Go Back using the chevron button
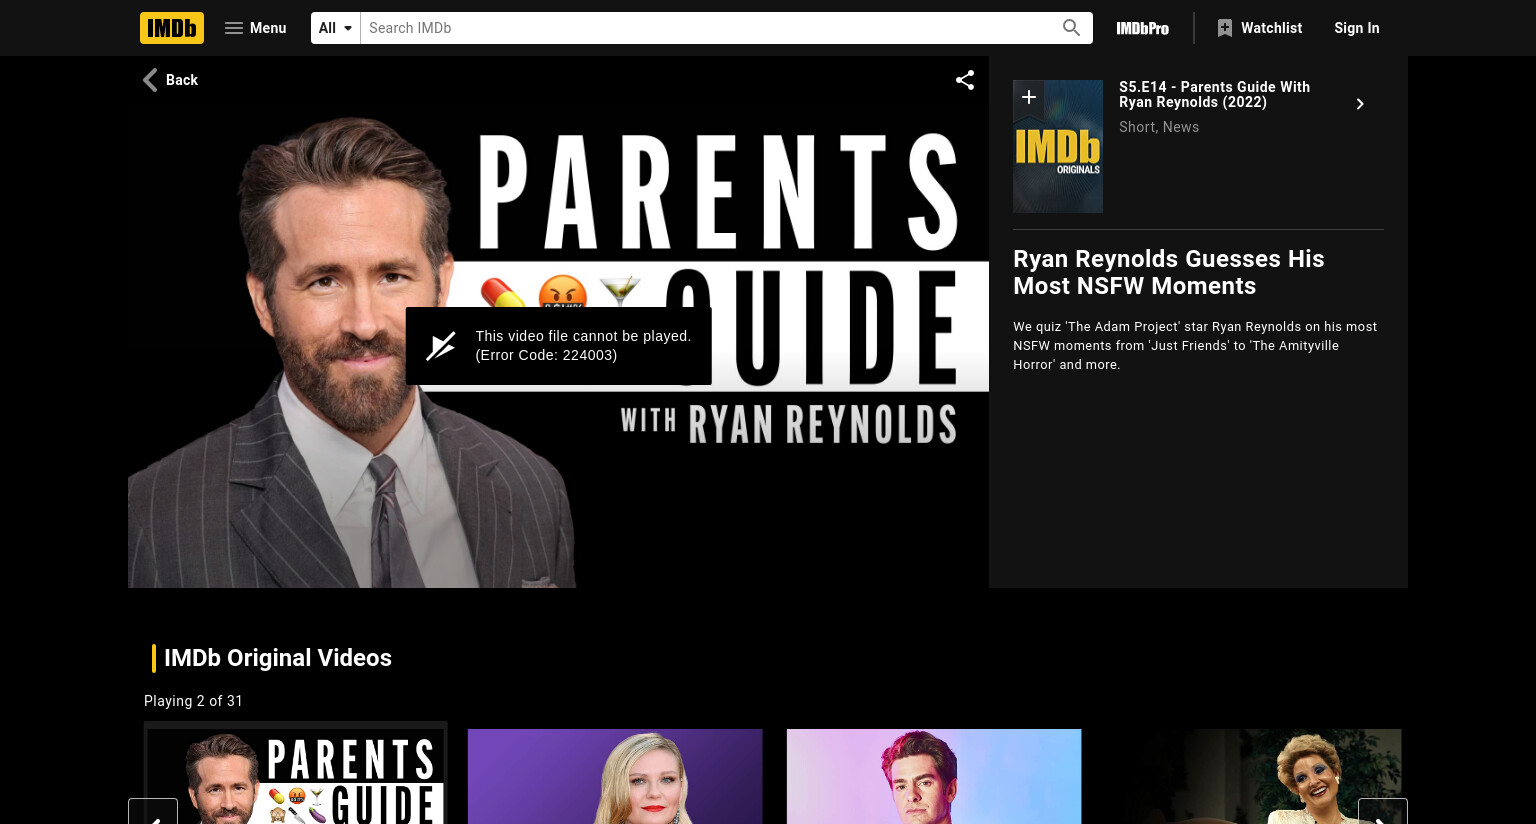This screenshot has width=1536, height=824. (170, 80)
